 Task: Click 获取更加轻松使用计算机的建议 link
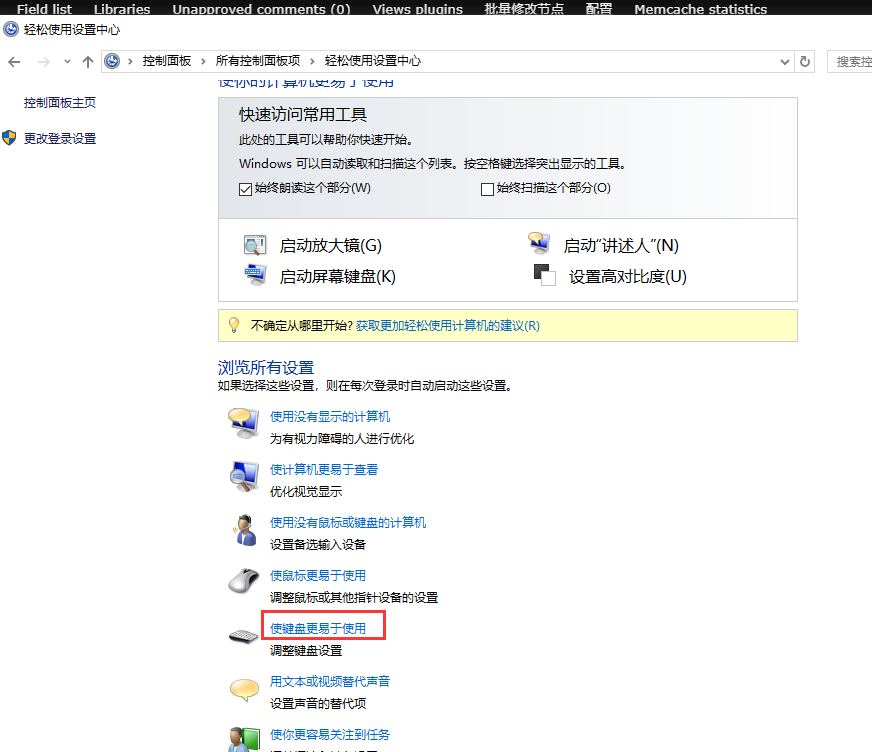tap(447, 326)
